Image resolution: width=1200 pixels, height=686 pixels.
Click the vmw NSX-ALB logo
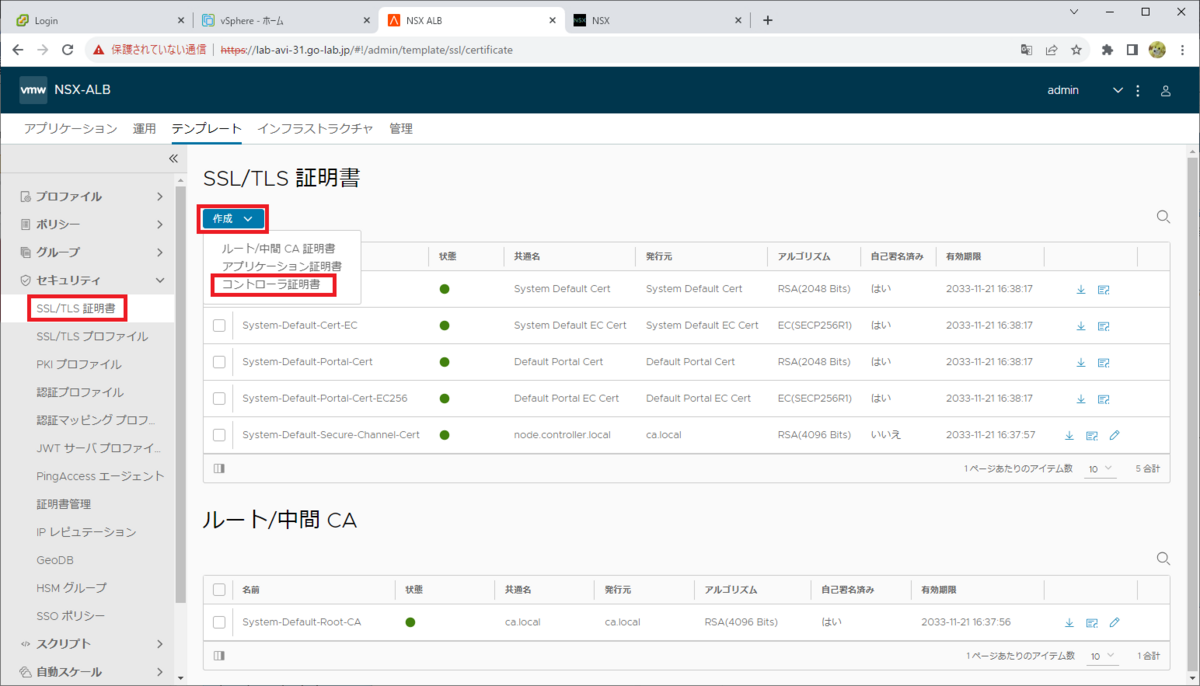coord(65,90)
